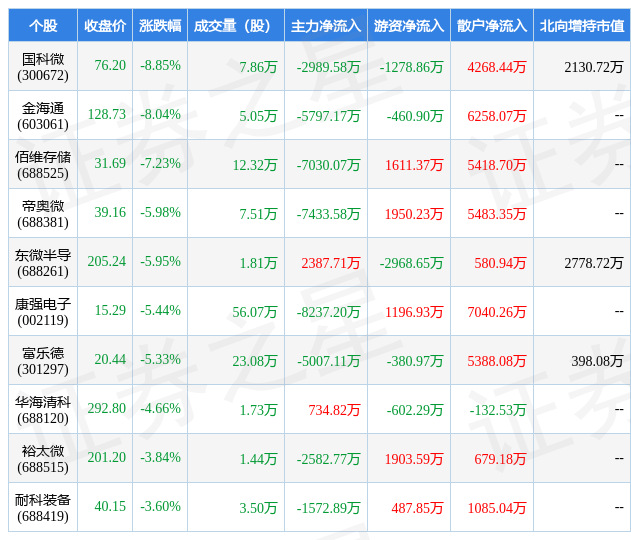Click volume cell 56.07万

255,312
